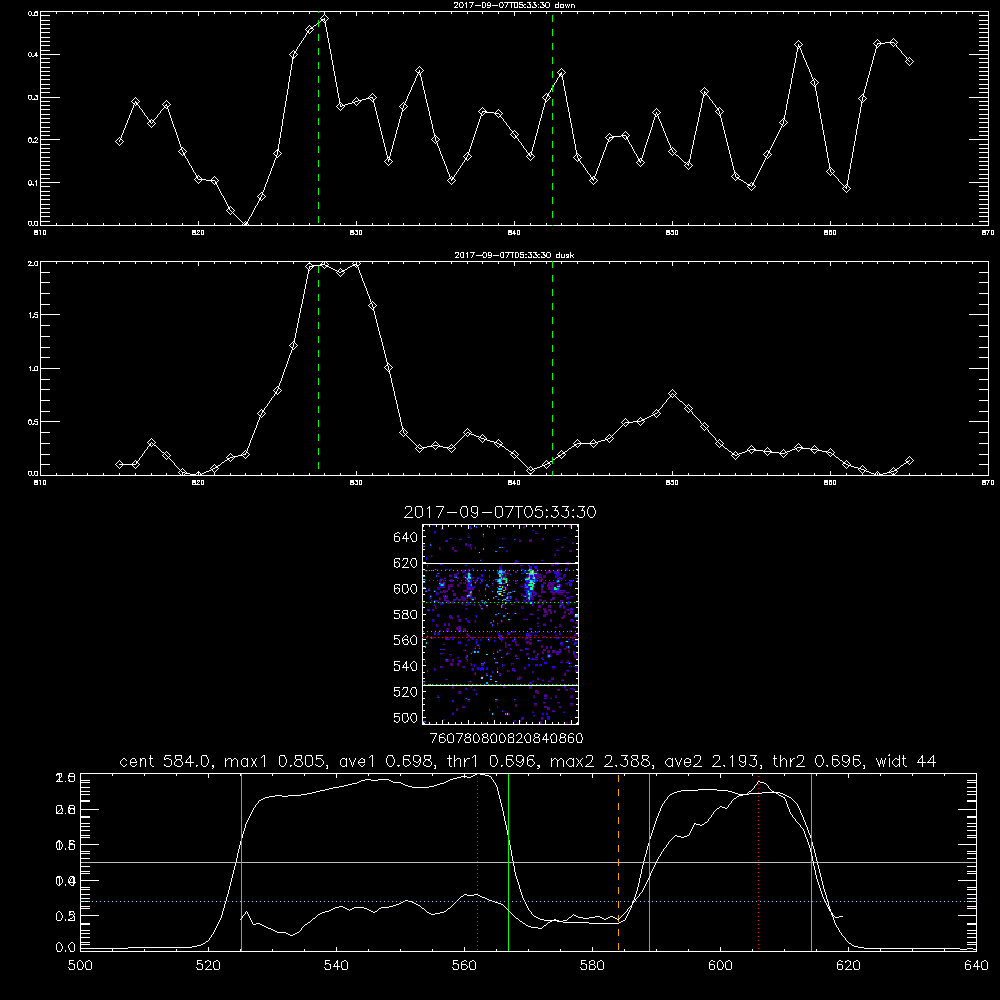Select the green vertical line near 589
This screenshot has width=1000, height=1000.
(x=649, y=862)
